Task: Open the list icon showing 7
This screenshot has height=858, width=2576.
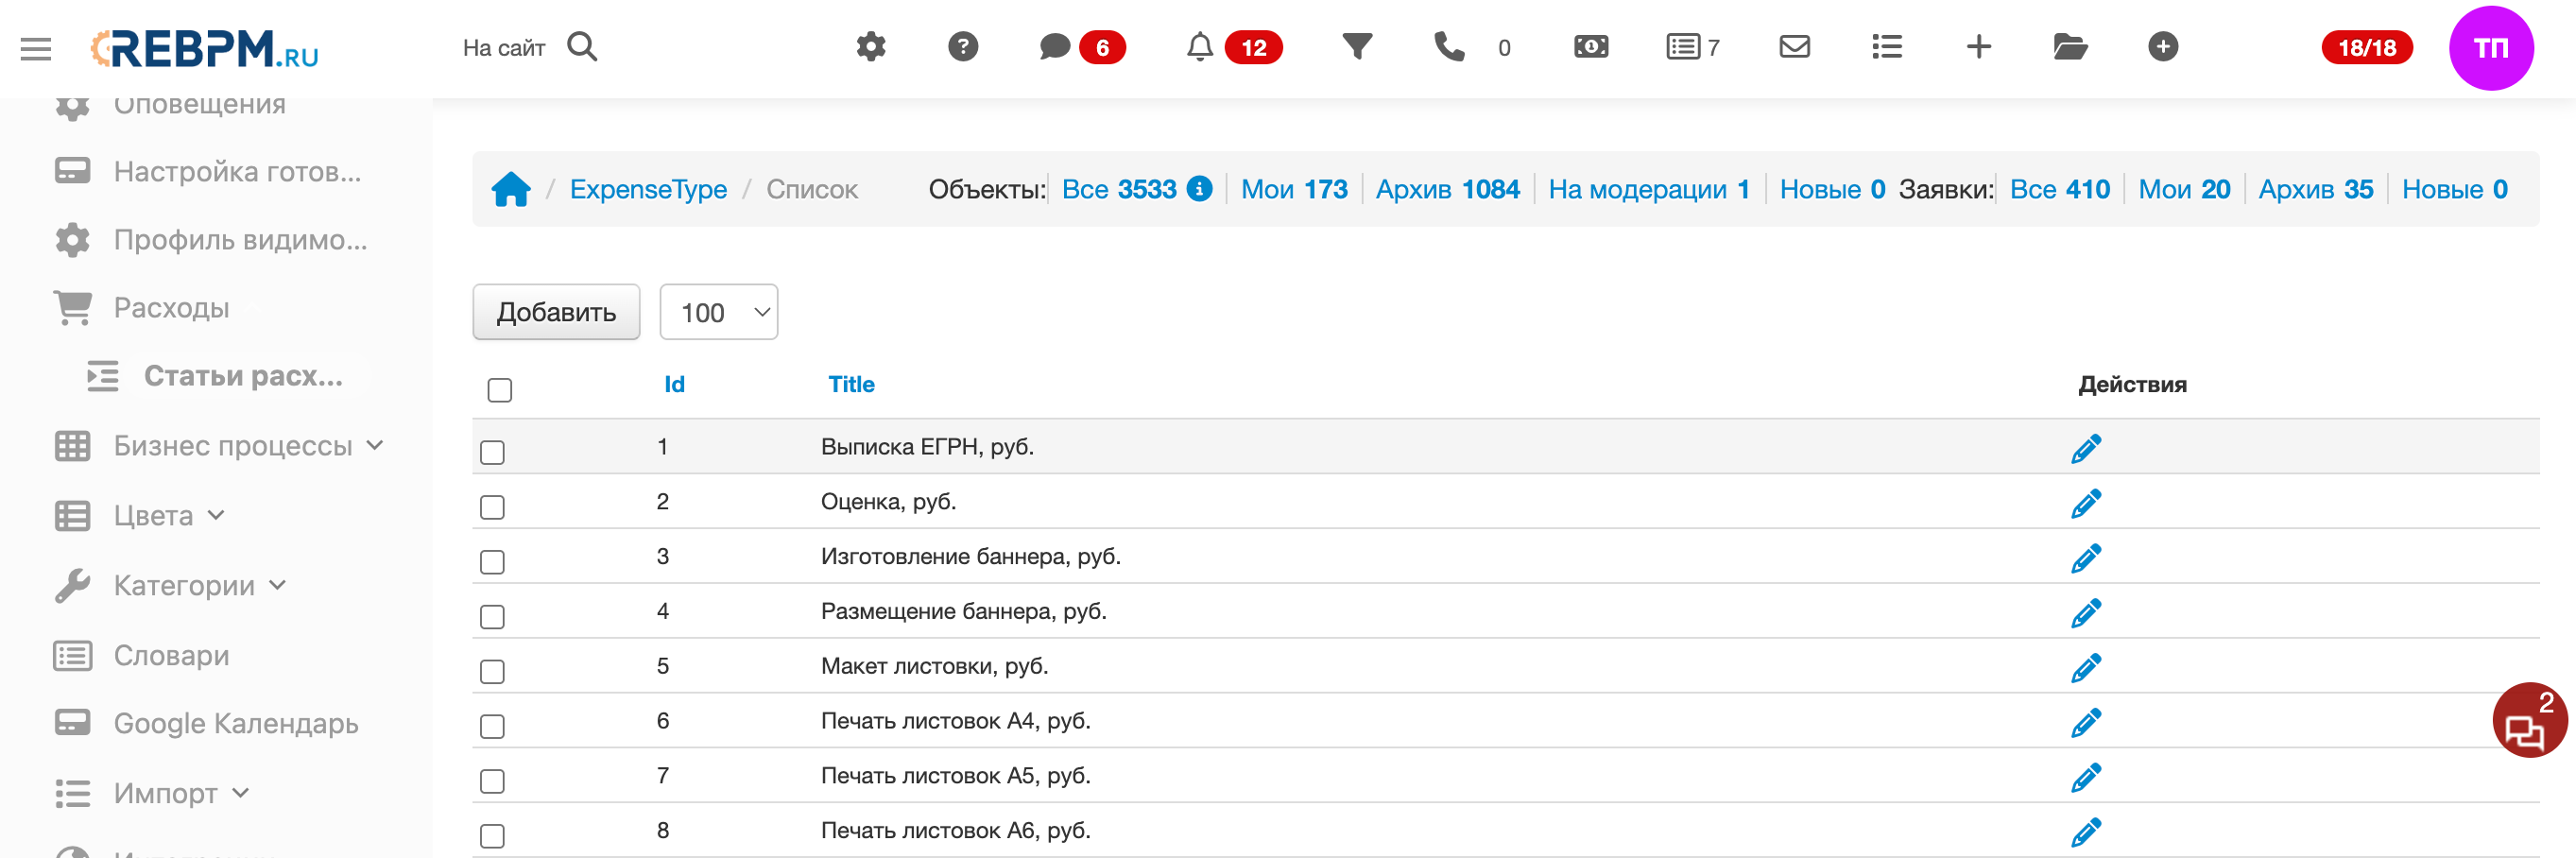Action: point(1692,47)
